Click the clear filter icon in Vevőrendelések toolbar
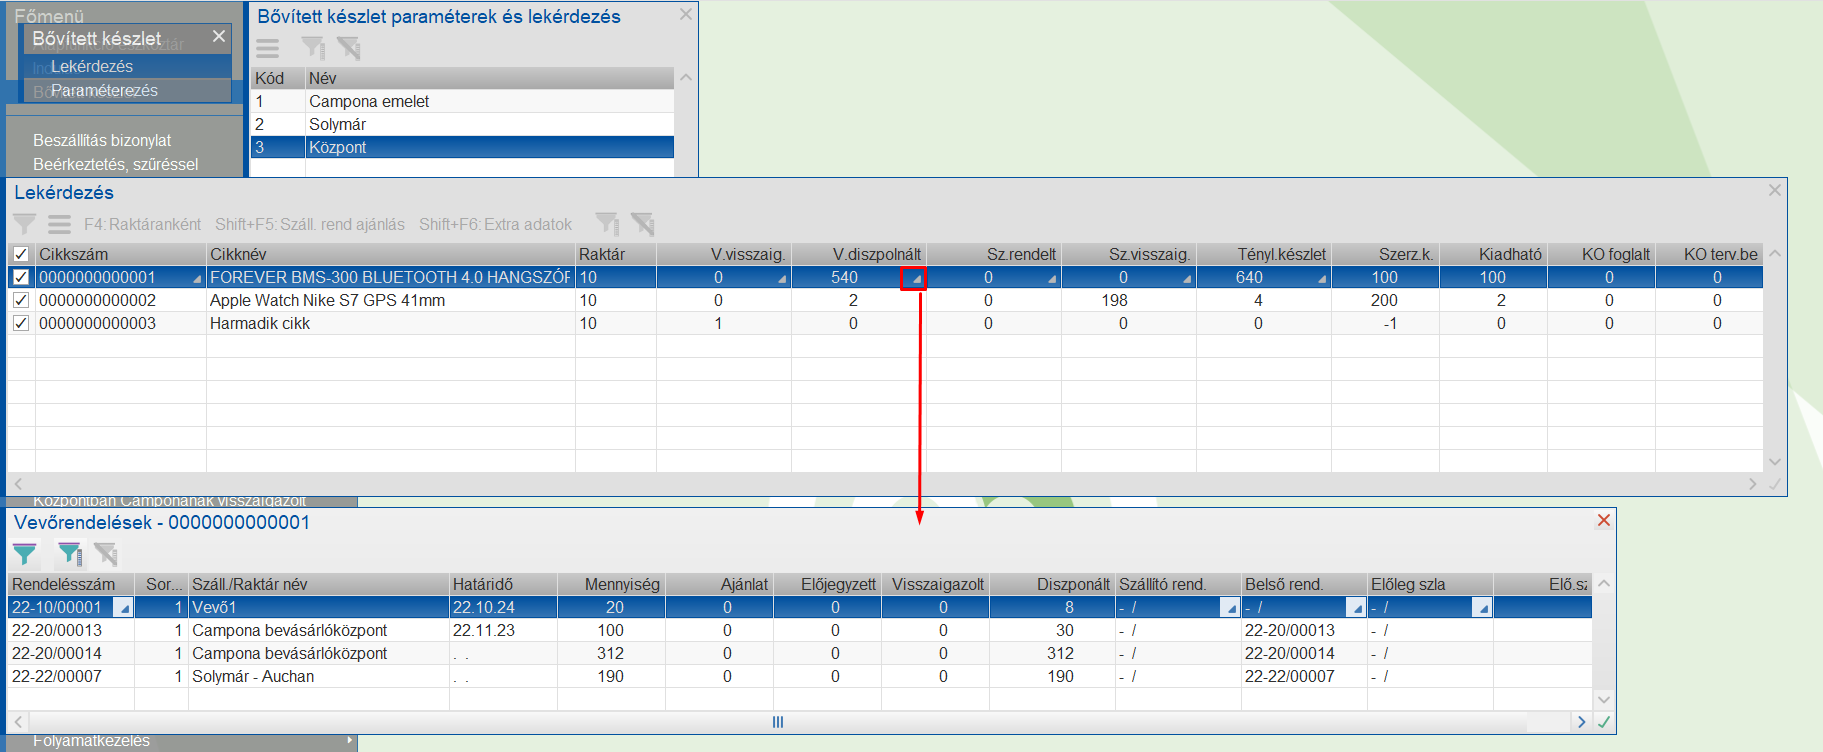 click(105, 554)
